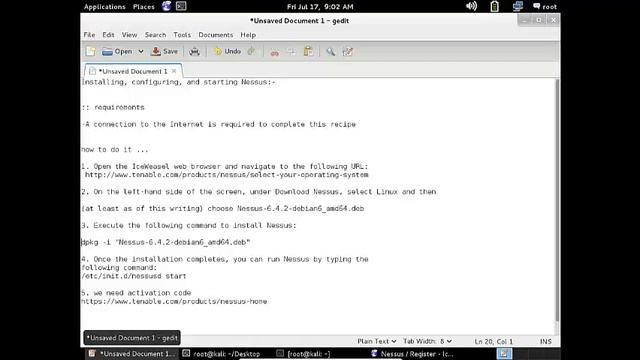The width and height of the screenshot is (640, 360).
Task: Click 'Installing, configuring, and starting Nessus' line
Action: (x=178, y=82)
